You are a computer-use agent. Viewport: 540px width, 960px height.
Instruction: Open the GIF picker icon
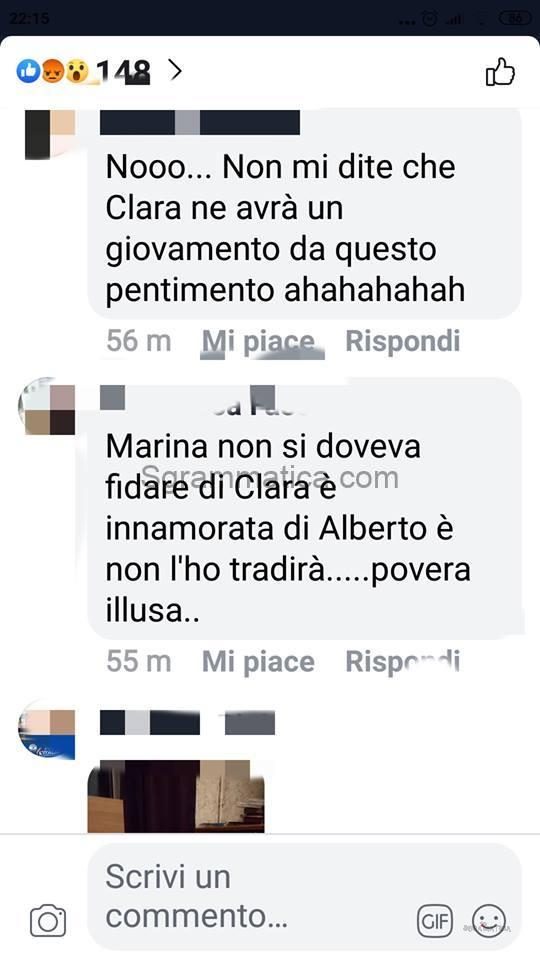coord(435,920)
